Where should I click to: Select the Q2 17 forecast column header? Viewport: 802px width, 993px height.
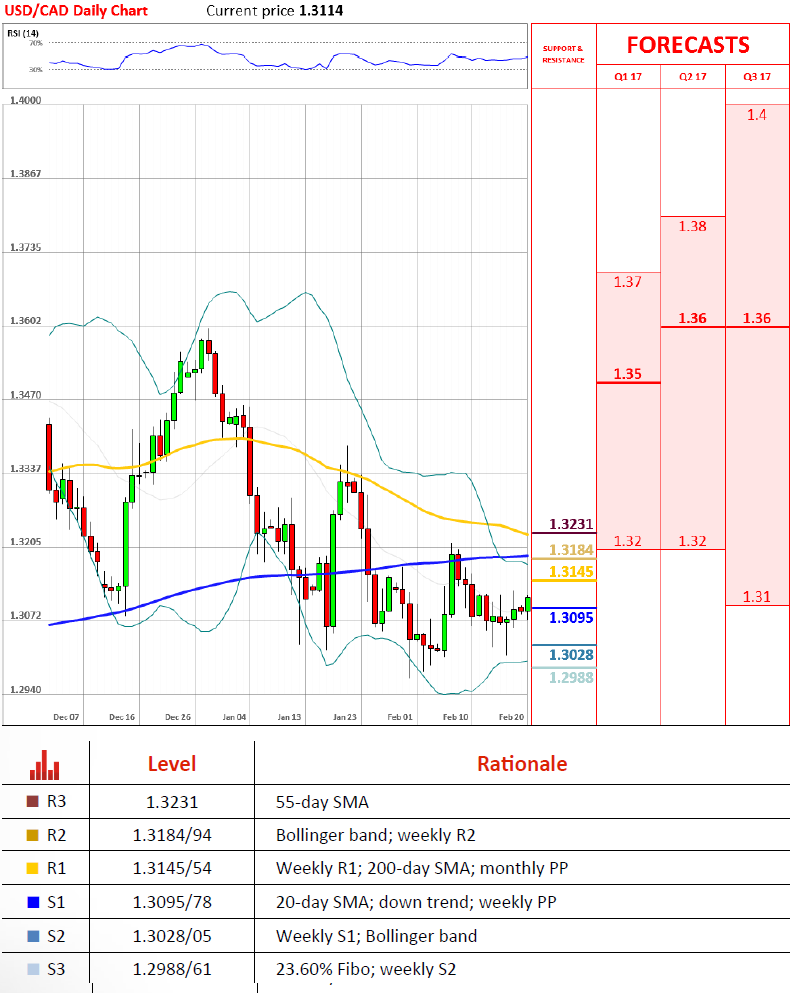(692, 77)
